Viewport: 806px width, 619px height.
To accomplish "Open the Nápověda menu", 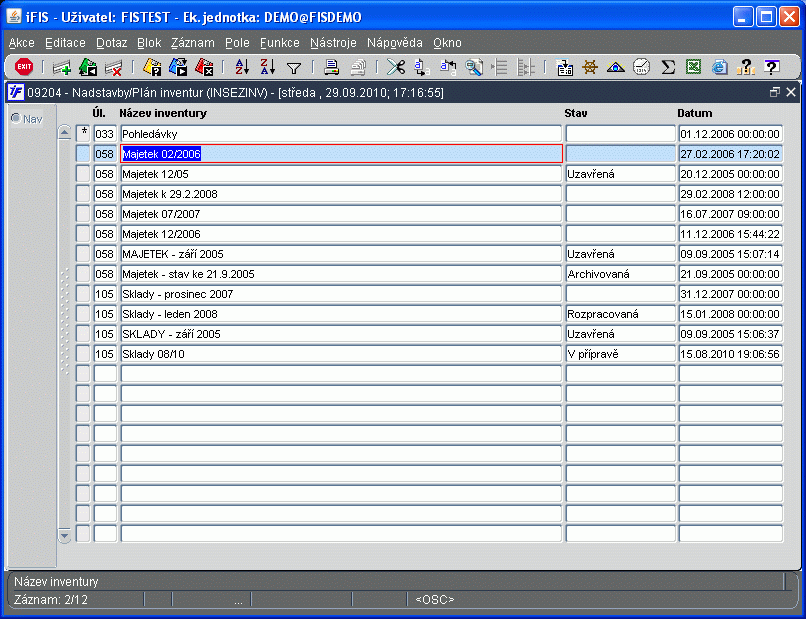I will [x=395, y=43].
